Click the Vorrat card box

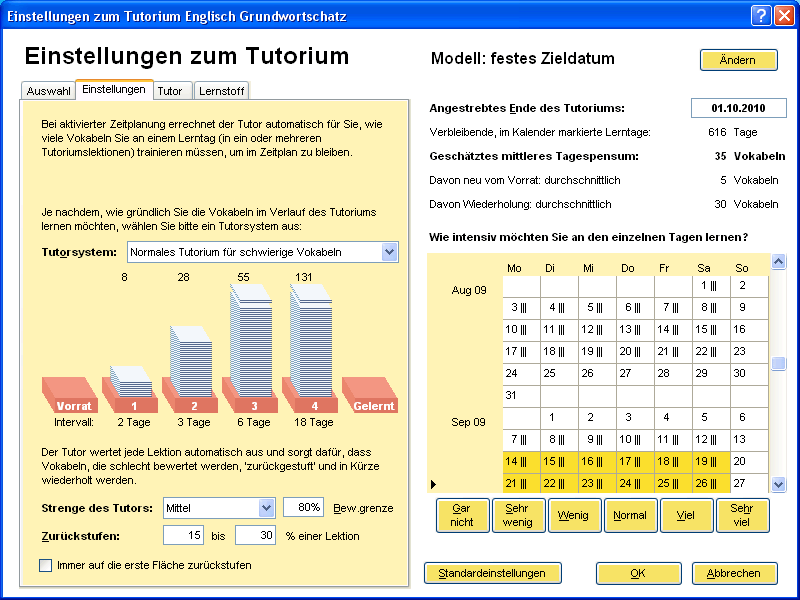click(x=70, y=395)
